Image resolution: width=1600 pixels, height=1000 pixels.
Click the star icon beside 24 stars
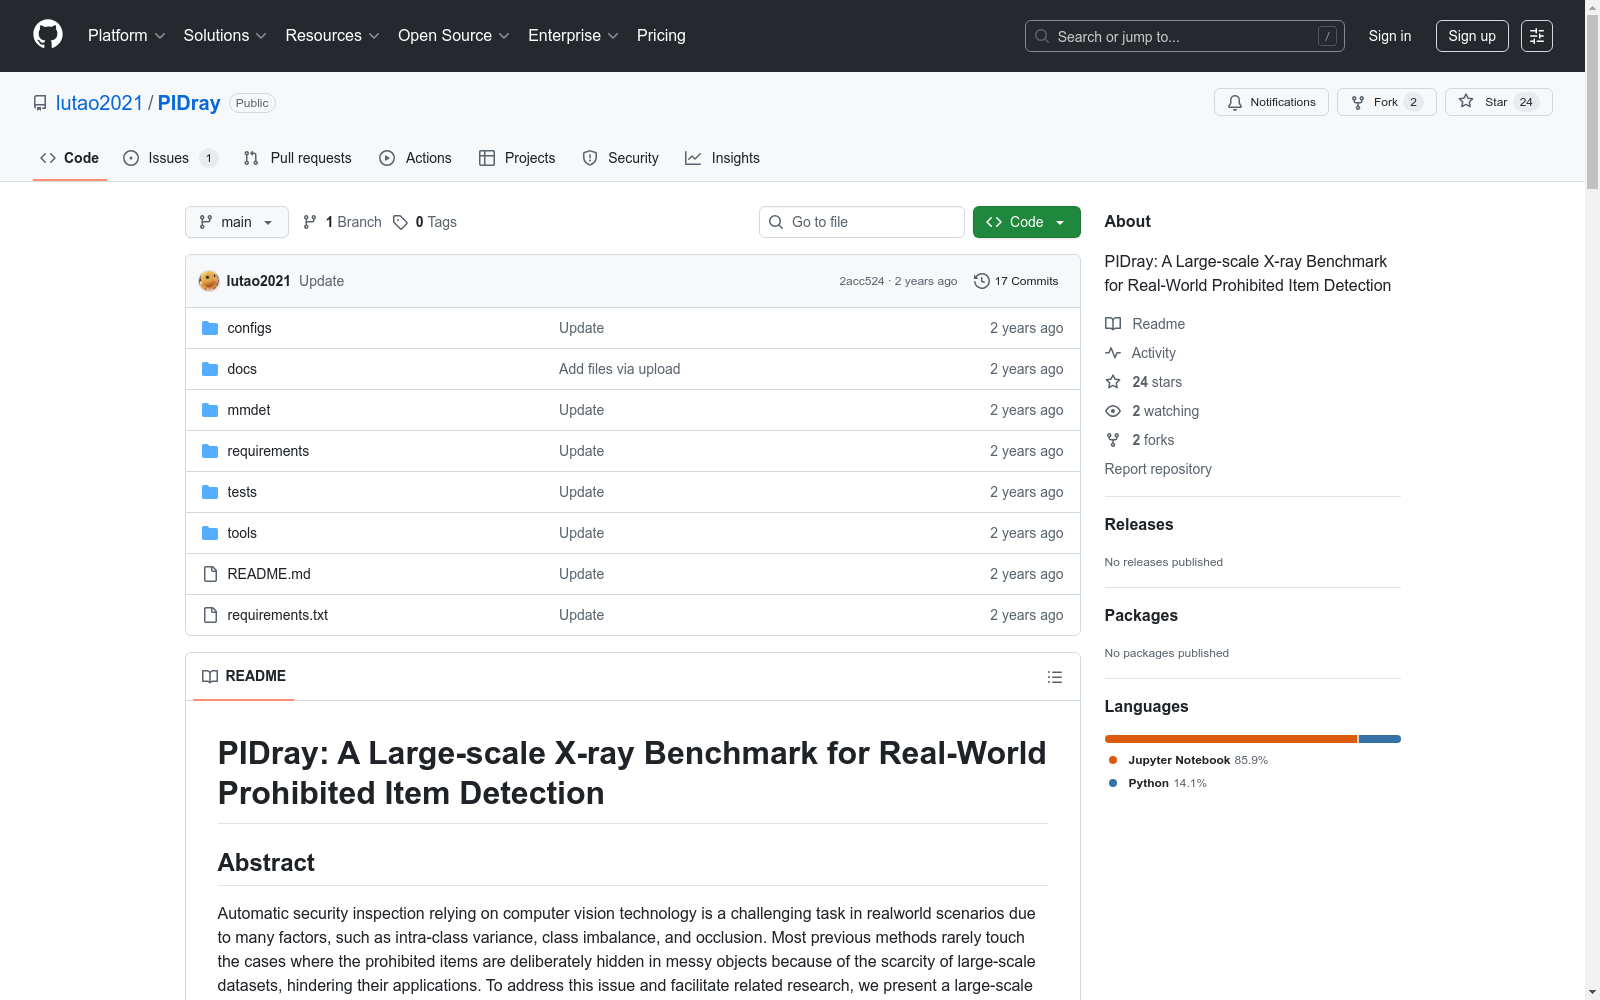pos(1113,382)
